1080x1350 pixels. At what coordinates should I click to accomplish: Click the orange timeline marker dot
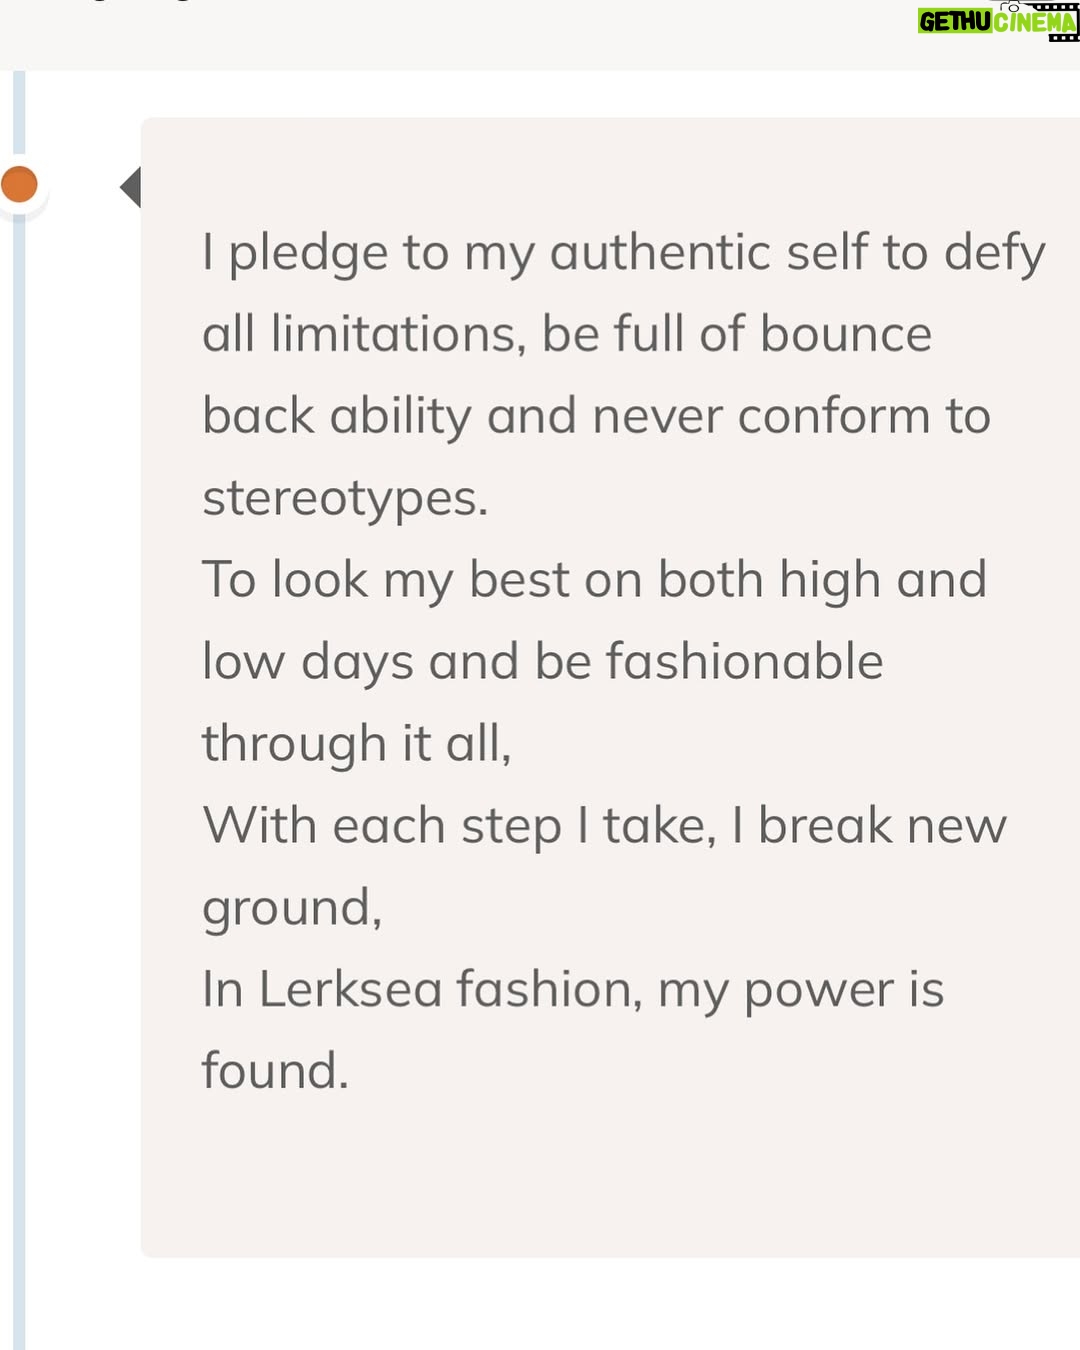pos(19,184)
